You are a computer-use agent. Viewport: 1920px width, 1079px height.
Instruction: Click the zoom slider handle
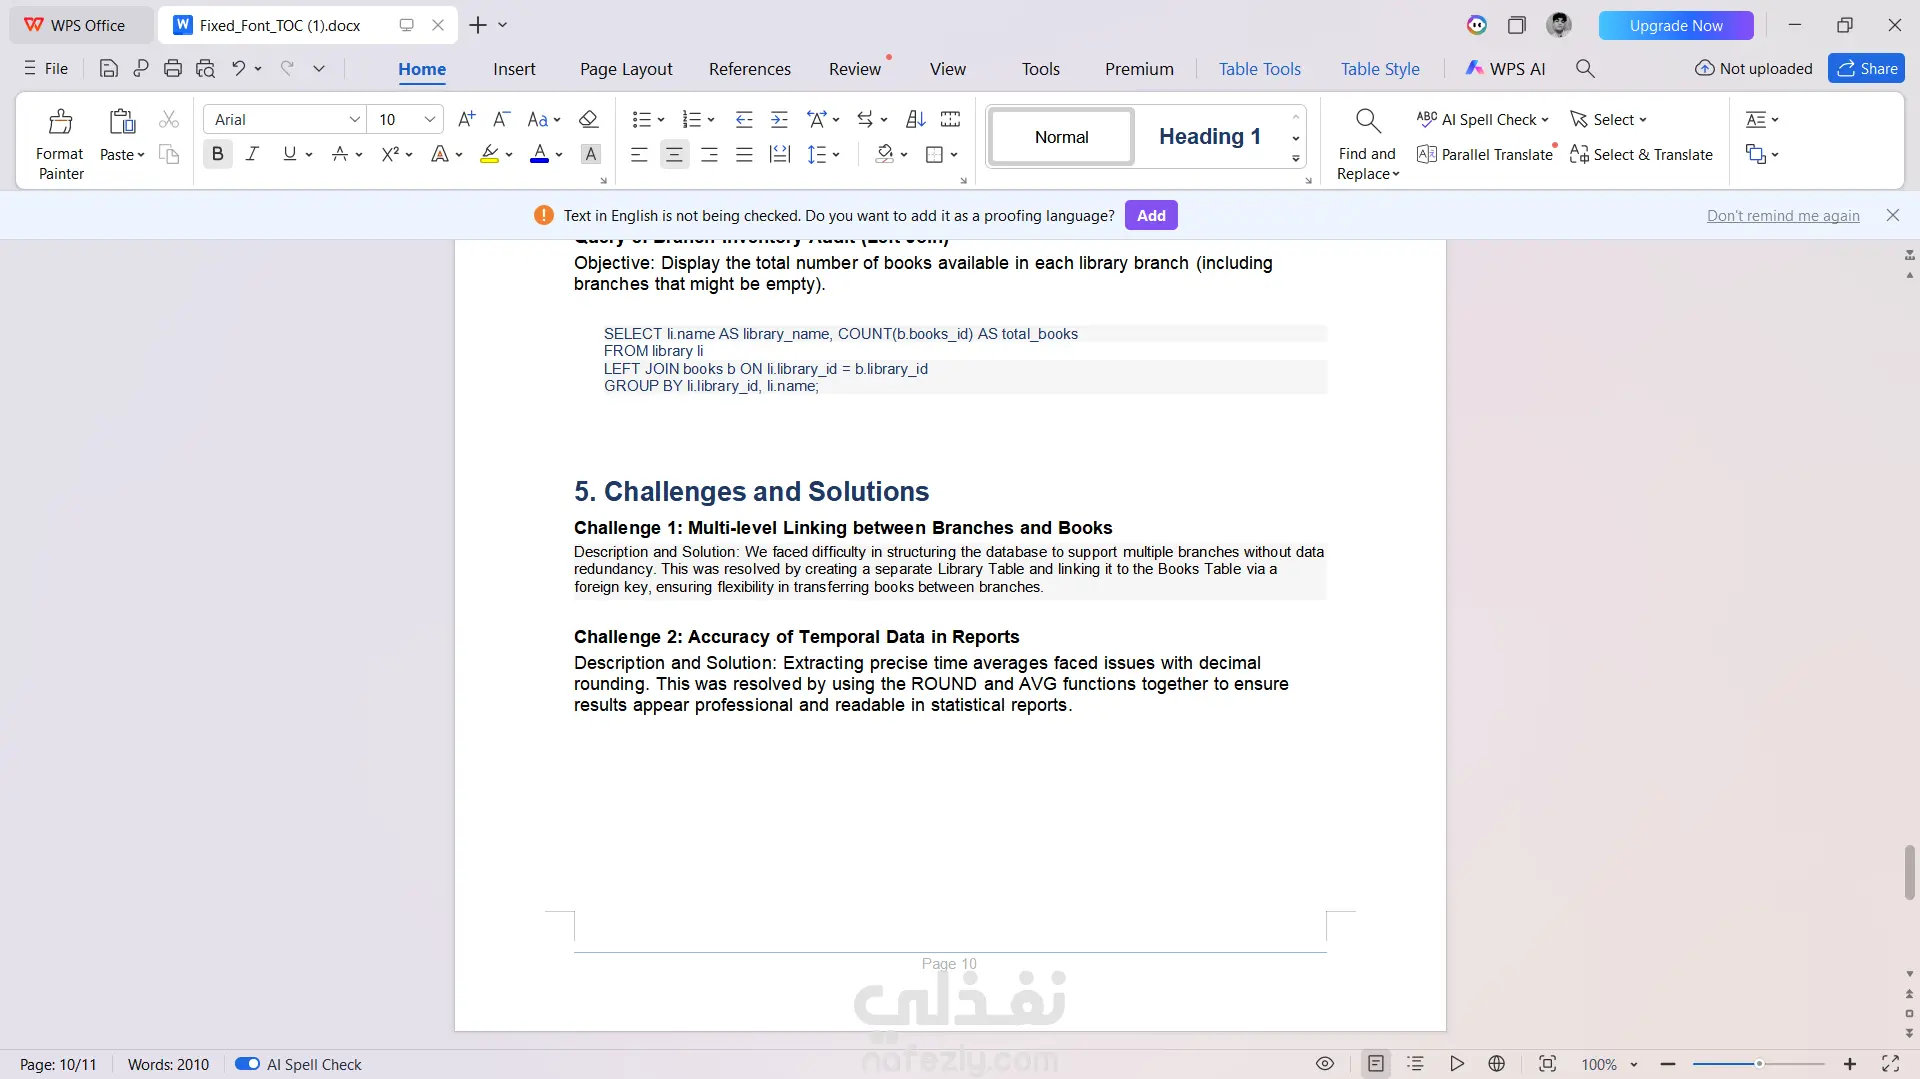point(1759,1064)
